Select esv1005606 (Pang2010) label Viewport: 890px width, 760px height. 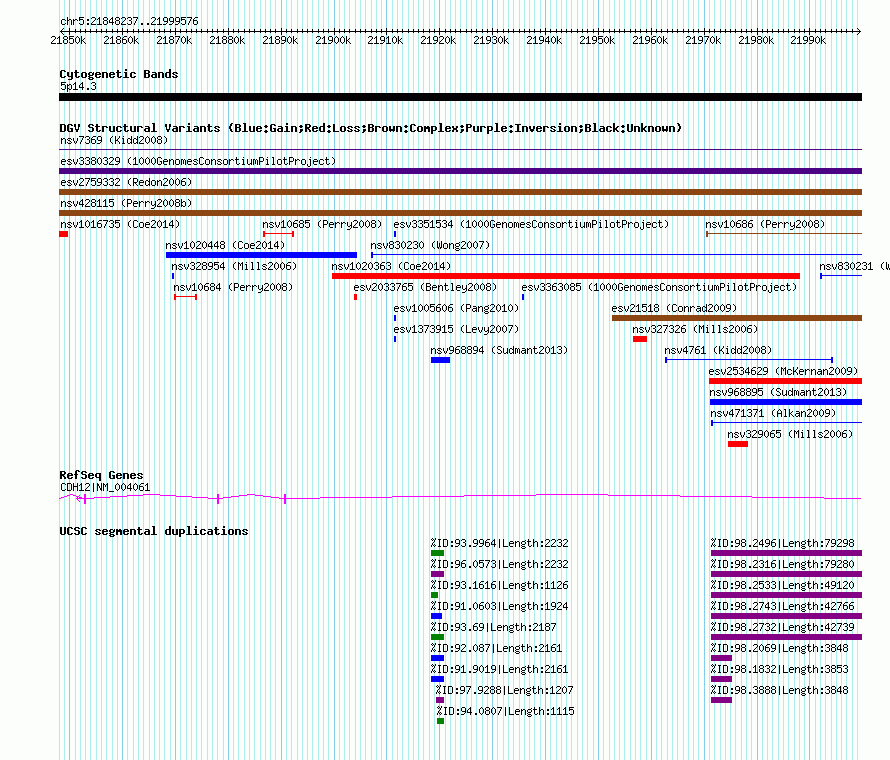(456, 308)
